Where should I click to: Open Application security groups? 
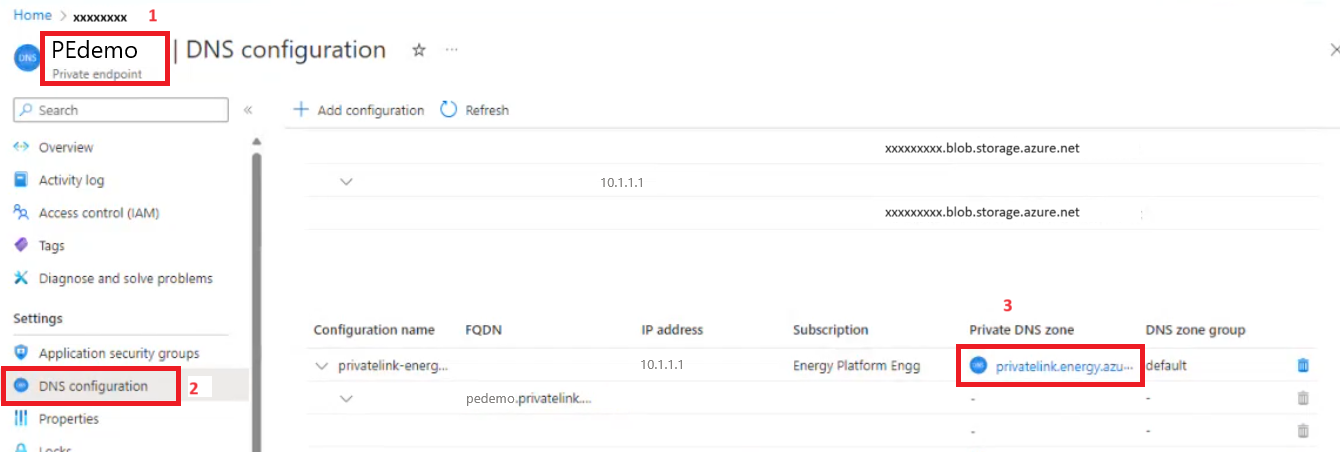click(x=118, y=353)
